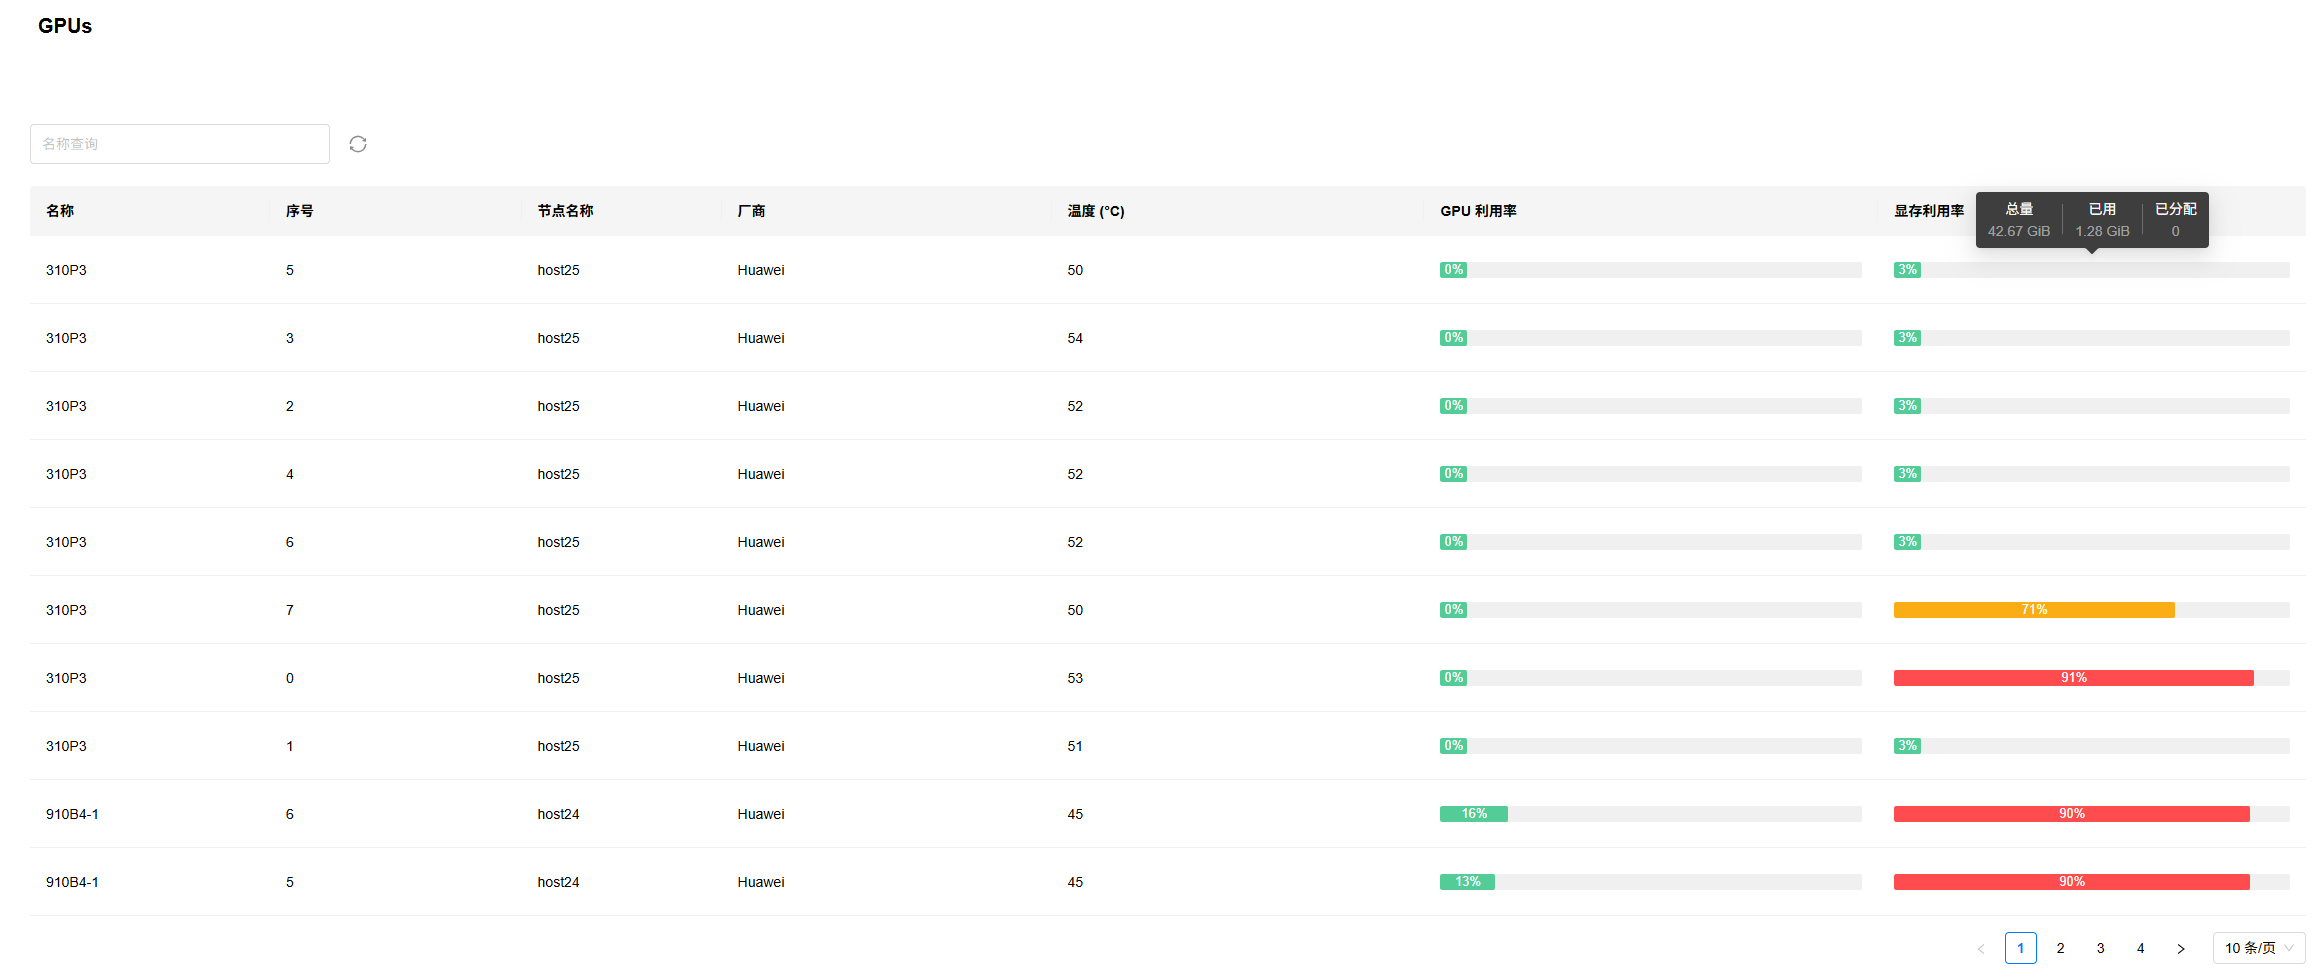Jump to page 4

[2140, 948]
